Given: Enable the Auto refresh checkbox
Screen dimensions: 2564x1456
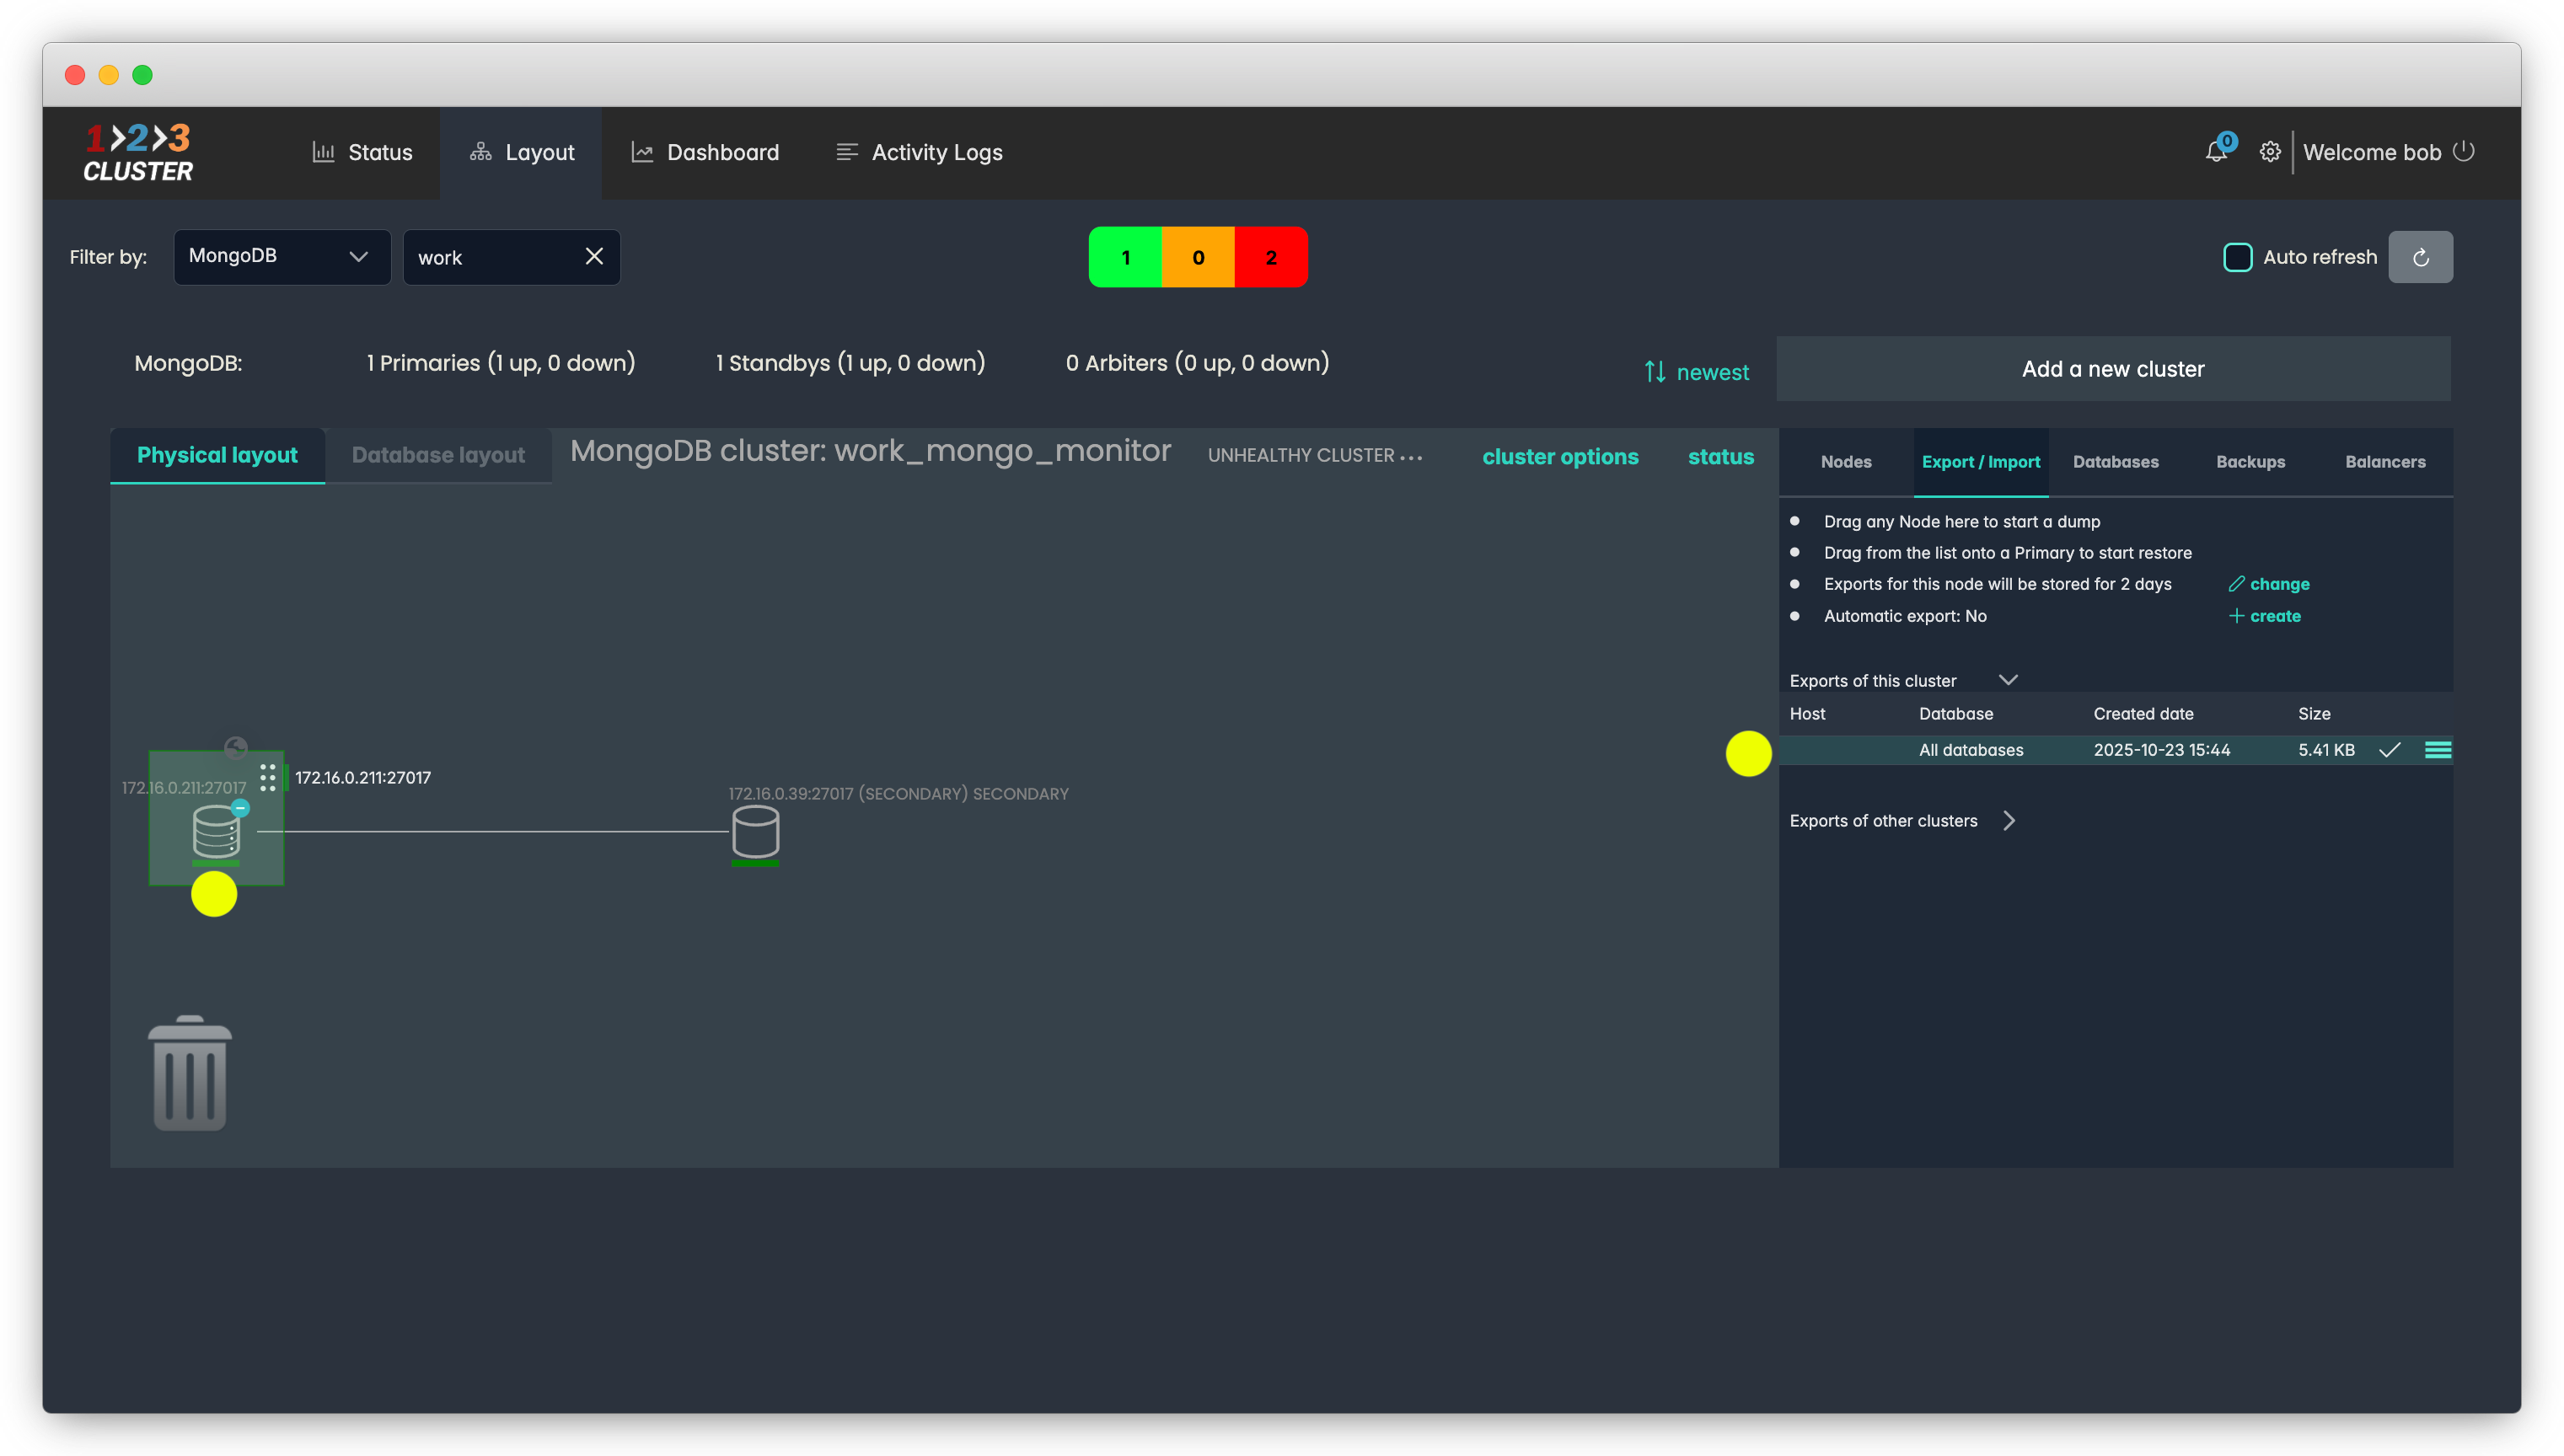Looking at the screenshot, I should 2237,257.
